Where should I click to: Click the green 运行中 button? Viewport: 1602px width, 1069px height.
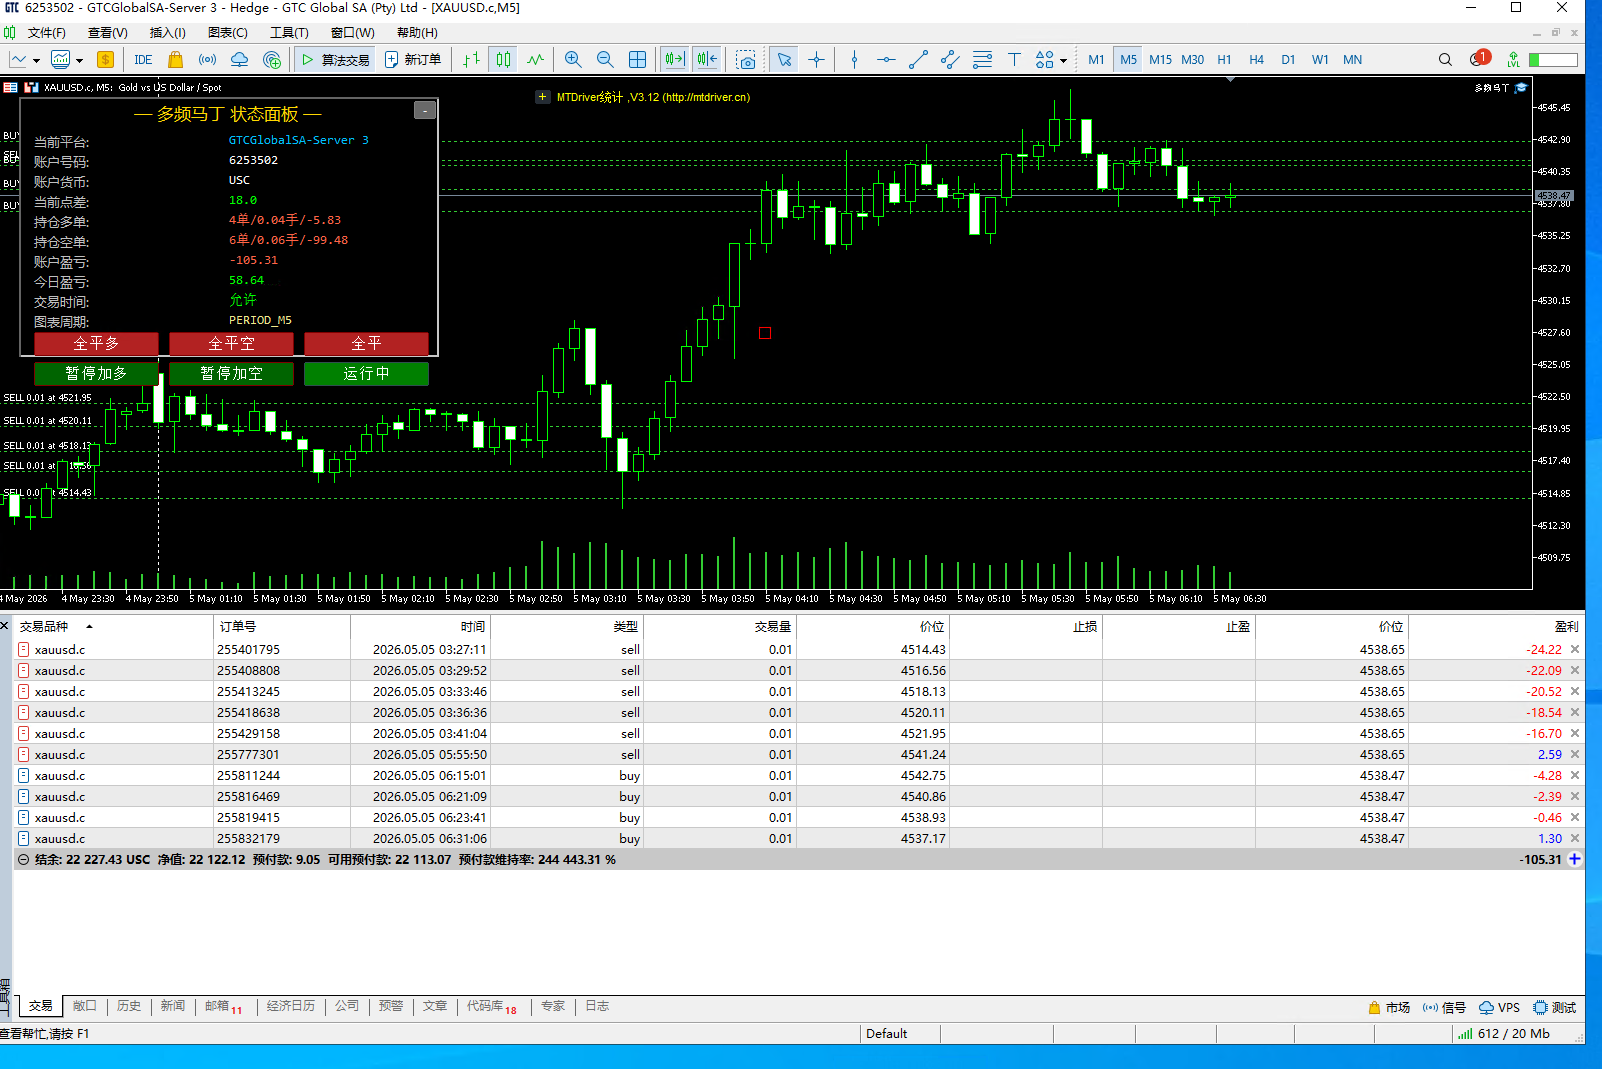[366, 374]
